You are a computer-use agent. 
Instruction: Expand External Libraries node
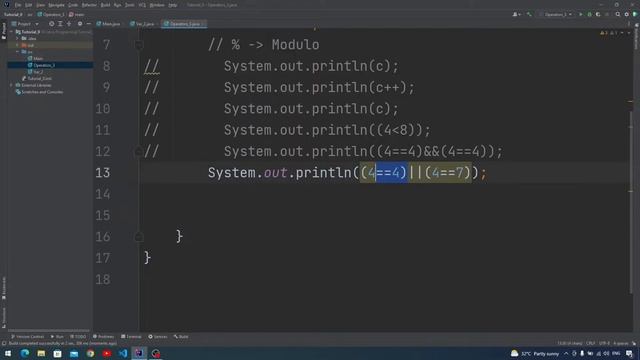click(x=12, y=85)
